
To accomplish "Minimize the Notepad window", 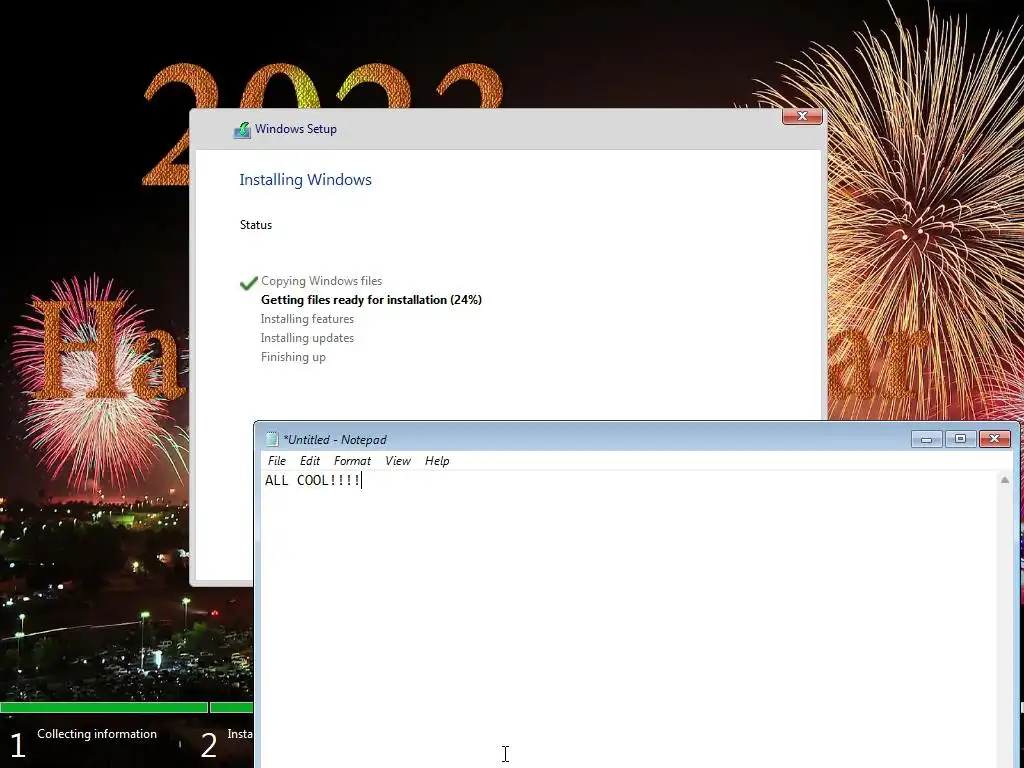I will [x=926, y=439].
